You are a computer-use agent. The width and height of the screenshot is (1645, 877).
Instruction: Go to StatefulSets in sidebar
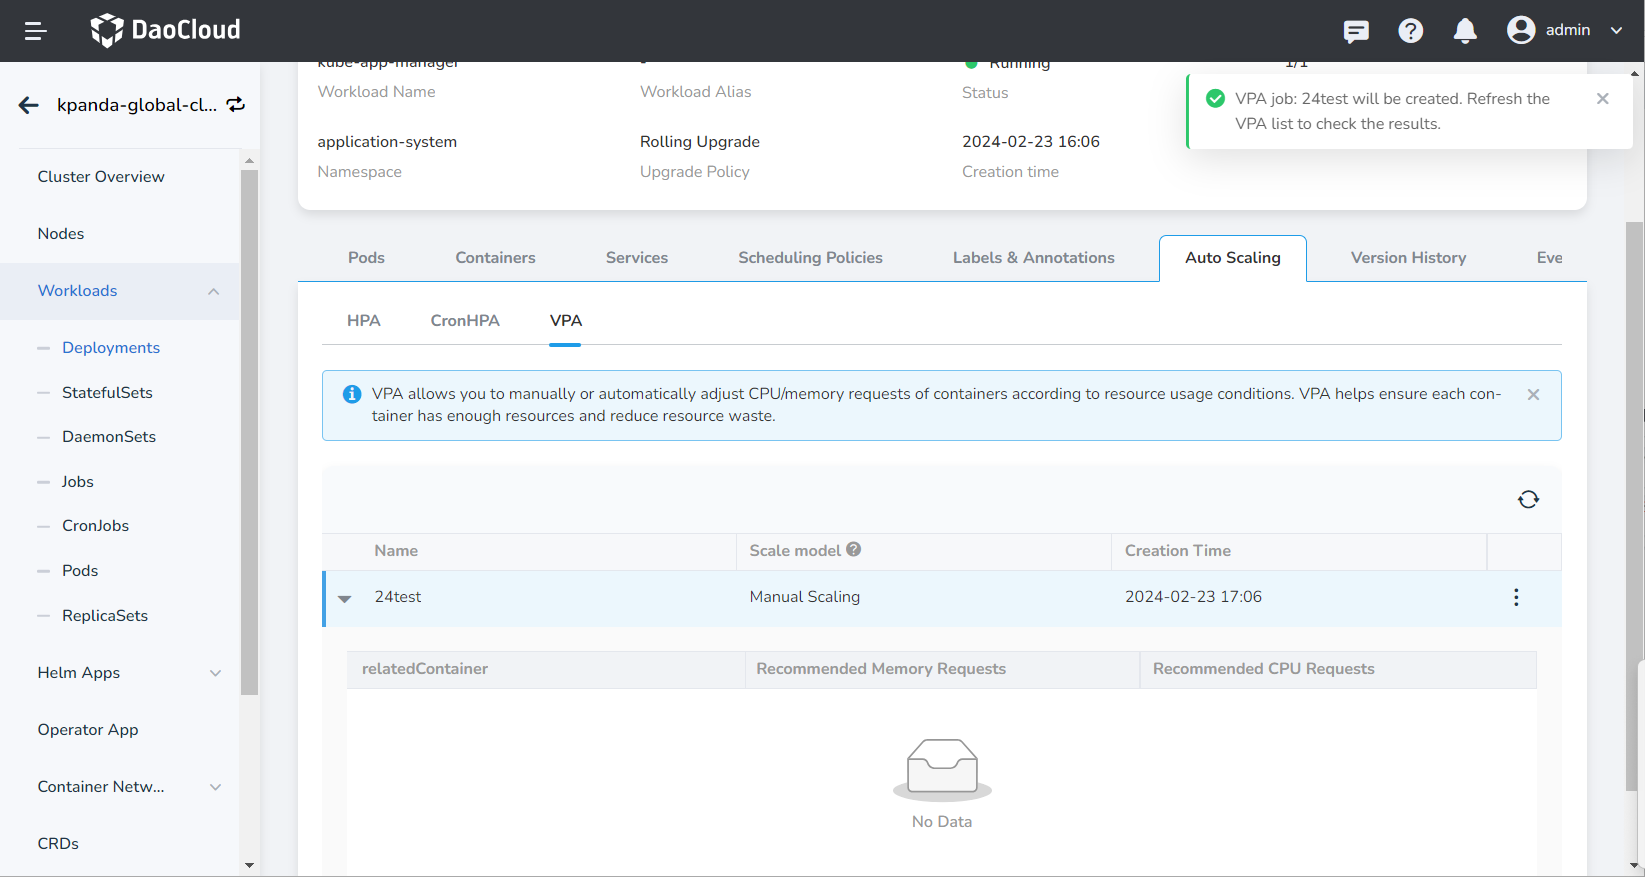point(107,393)
